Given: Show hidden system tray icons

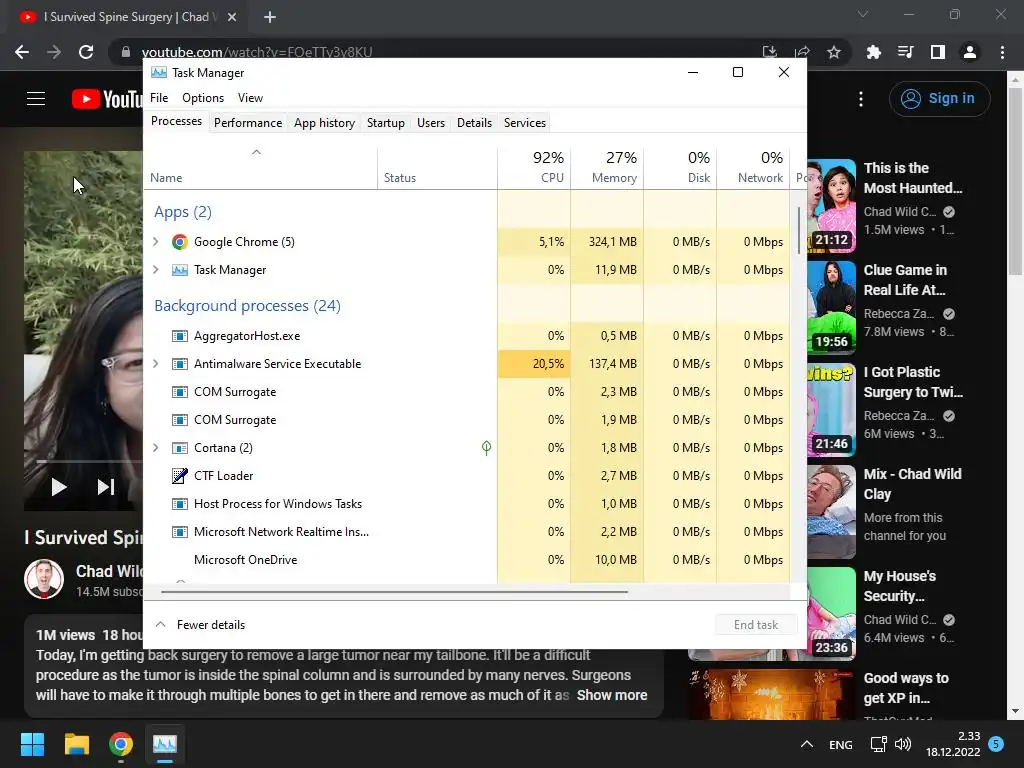Looking at the screenshot, I should click(807, 744).
